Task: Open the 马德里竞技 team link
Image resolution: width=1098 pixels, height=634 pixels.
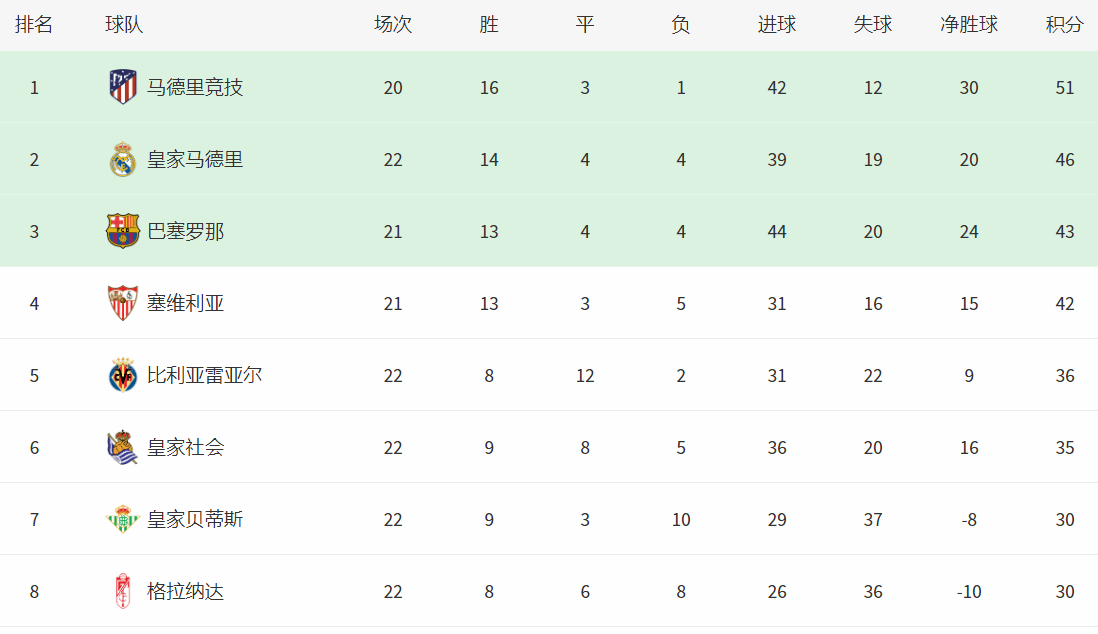Action: [x=195, y=88]
